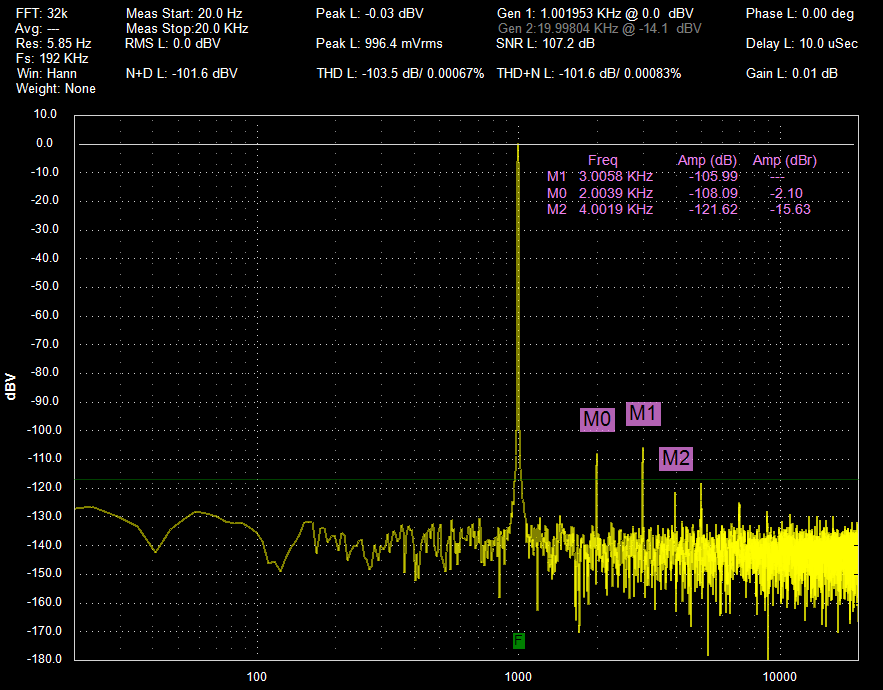This screenshot has width=883, height=690.
Task: Click the -100.0 axis label
Action: tap(44, 430)
